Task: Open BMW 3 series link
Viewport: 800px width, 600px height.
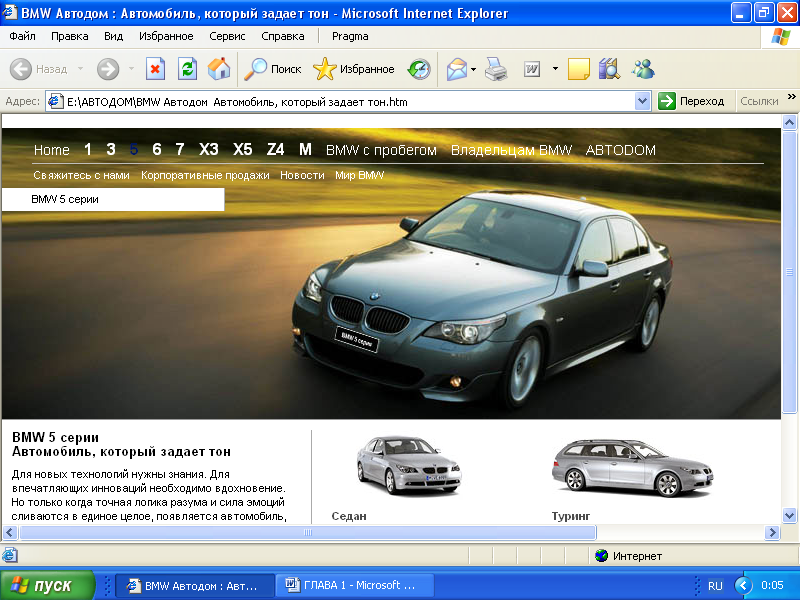Action: (111, 149)
